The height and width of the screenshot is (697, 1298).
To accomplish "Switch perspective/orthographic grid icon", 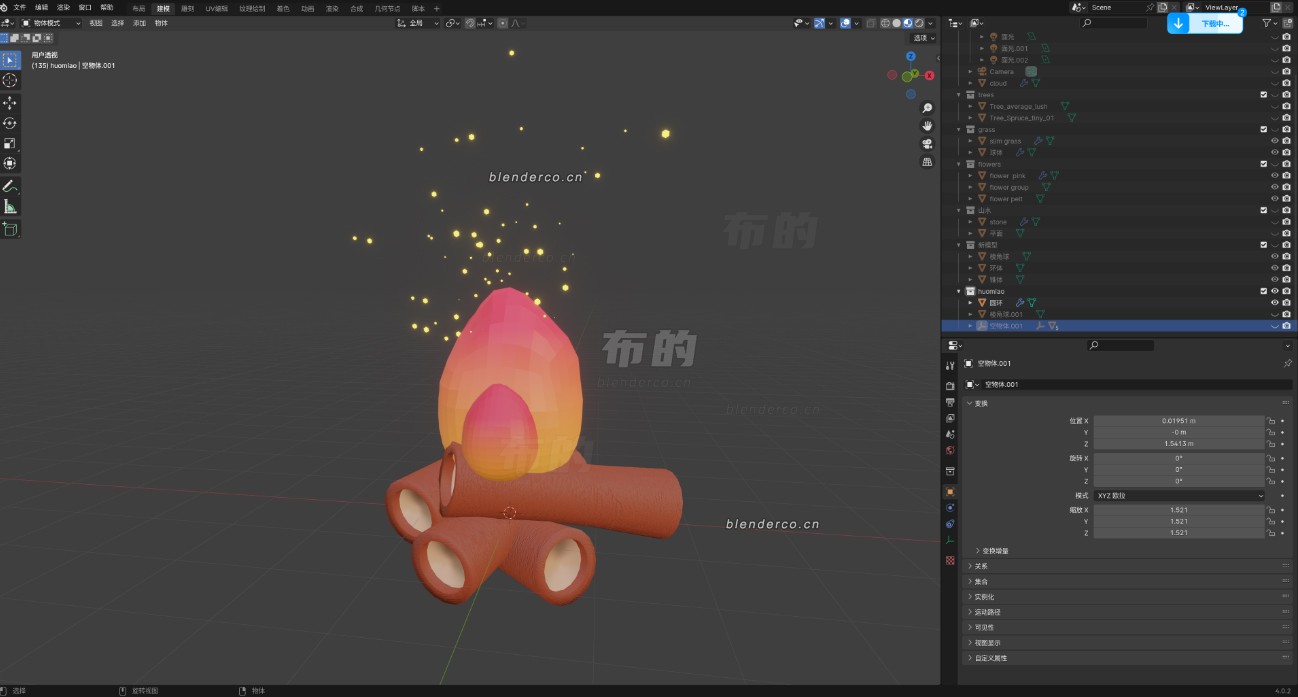I will pyautogui.click(x=927, y=162).
